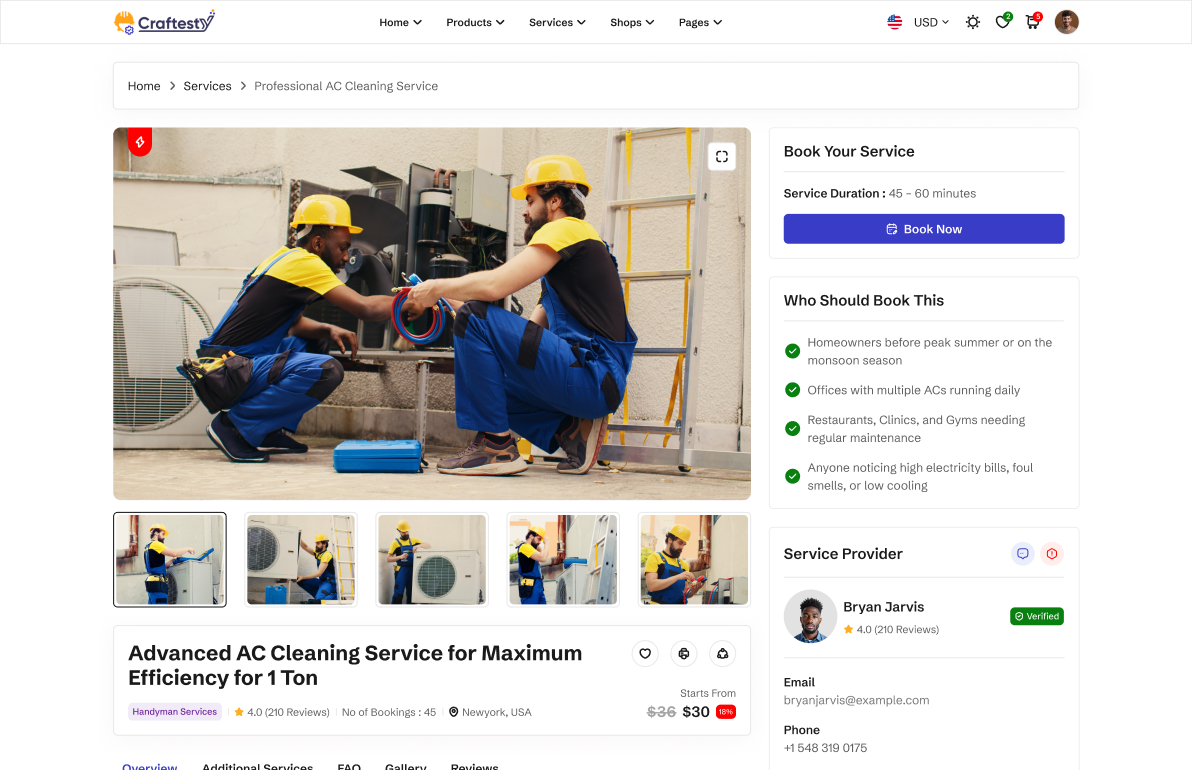
Task: Open the Shops dropdown menu
Action: pos(632,22)
